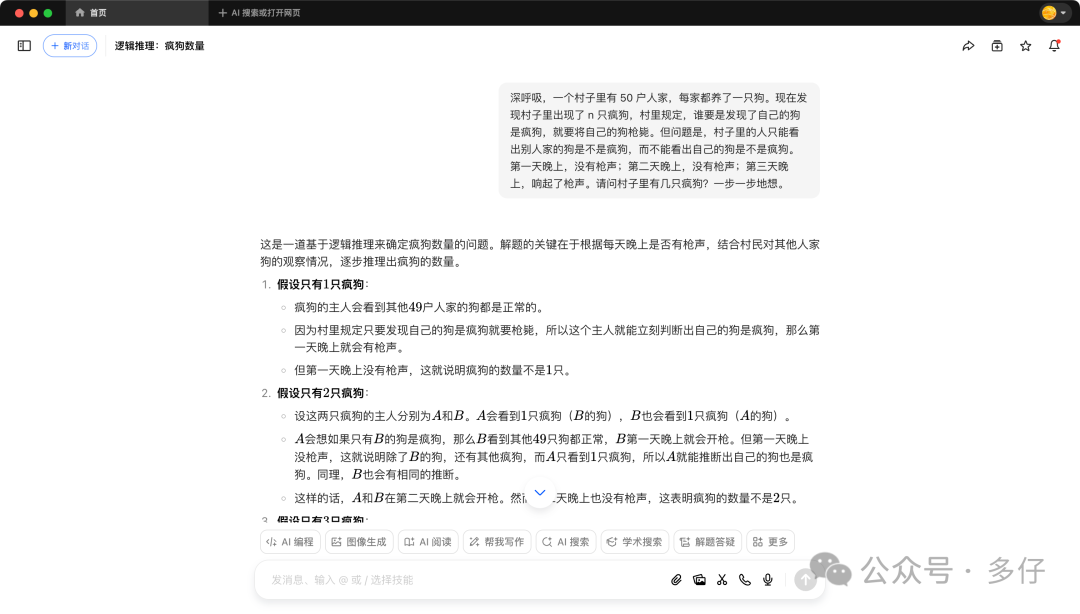The width and height of the screenshot is (1080, 614).
Task: Click the plus icon on new tab
Action: click(x=222, y=12)
